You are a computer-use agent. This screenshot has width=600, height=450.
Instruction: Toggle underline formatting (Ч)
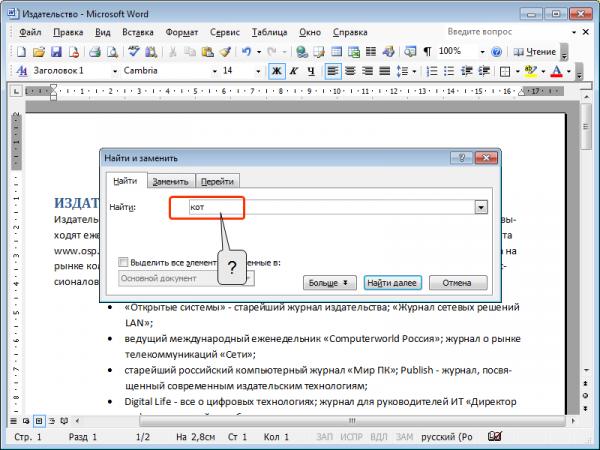(x=311, y=71)
